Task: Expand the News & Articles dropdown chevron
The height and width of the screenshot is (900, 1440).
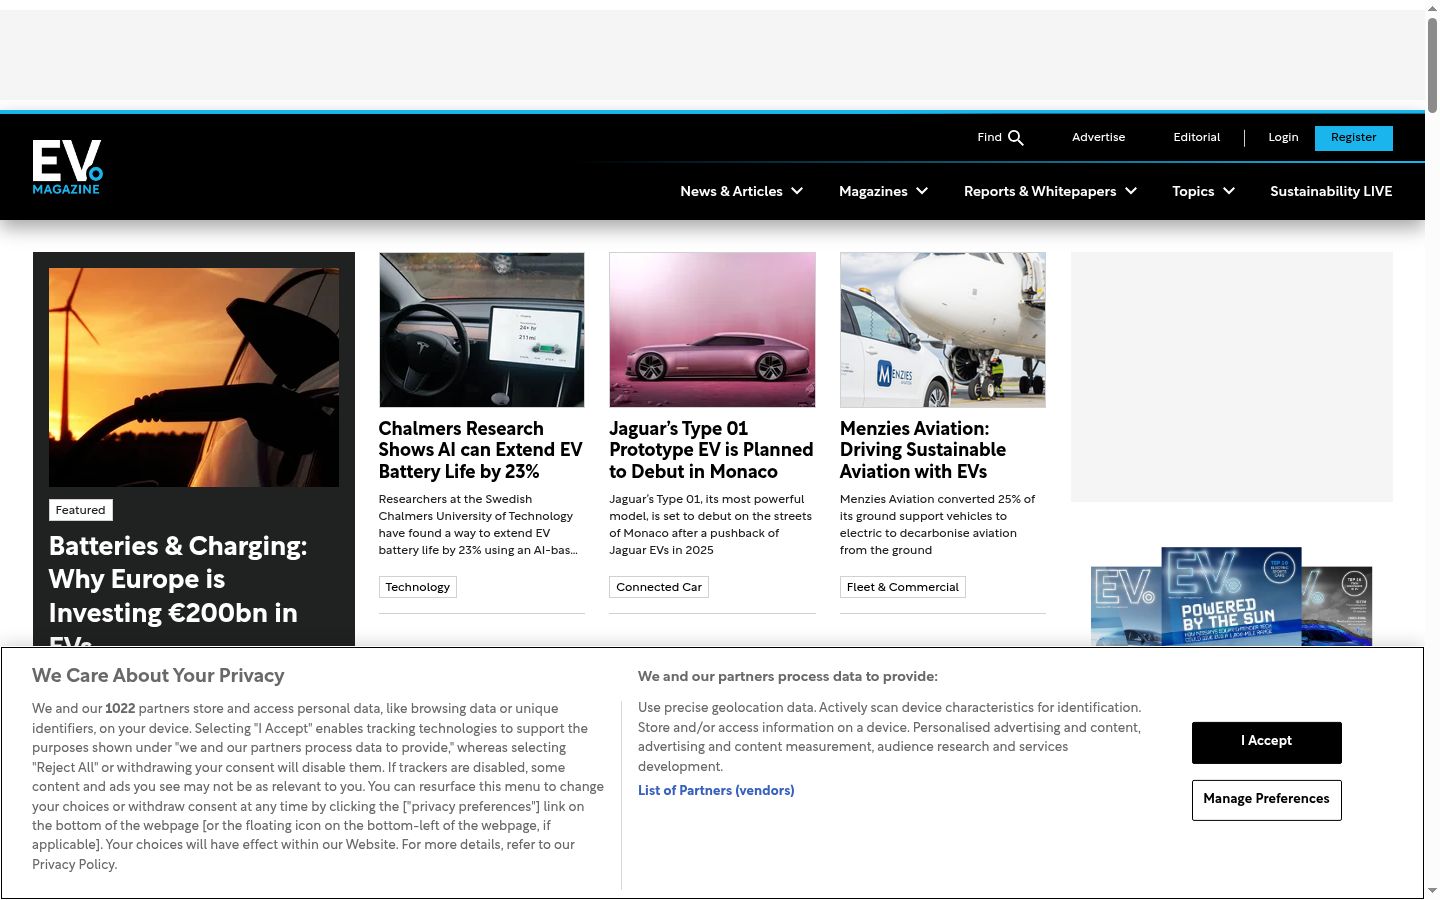Action: pos(797,191)
